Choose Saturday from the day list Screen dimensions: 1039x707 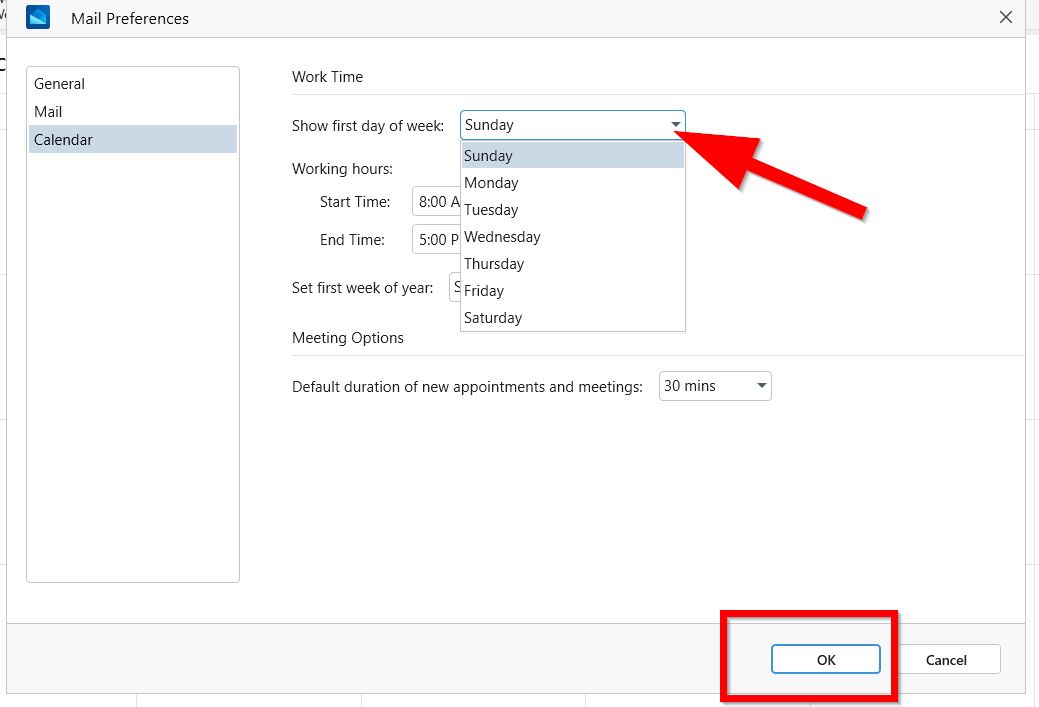(x=573, y=318)
